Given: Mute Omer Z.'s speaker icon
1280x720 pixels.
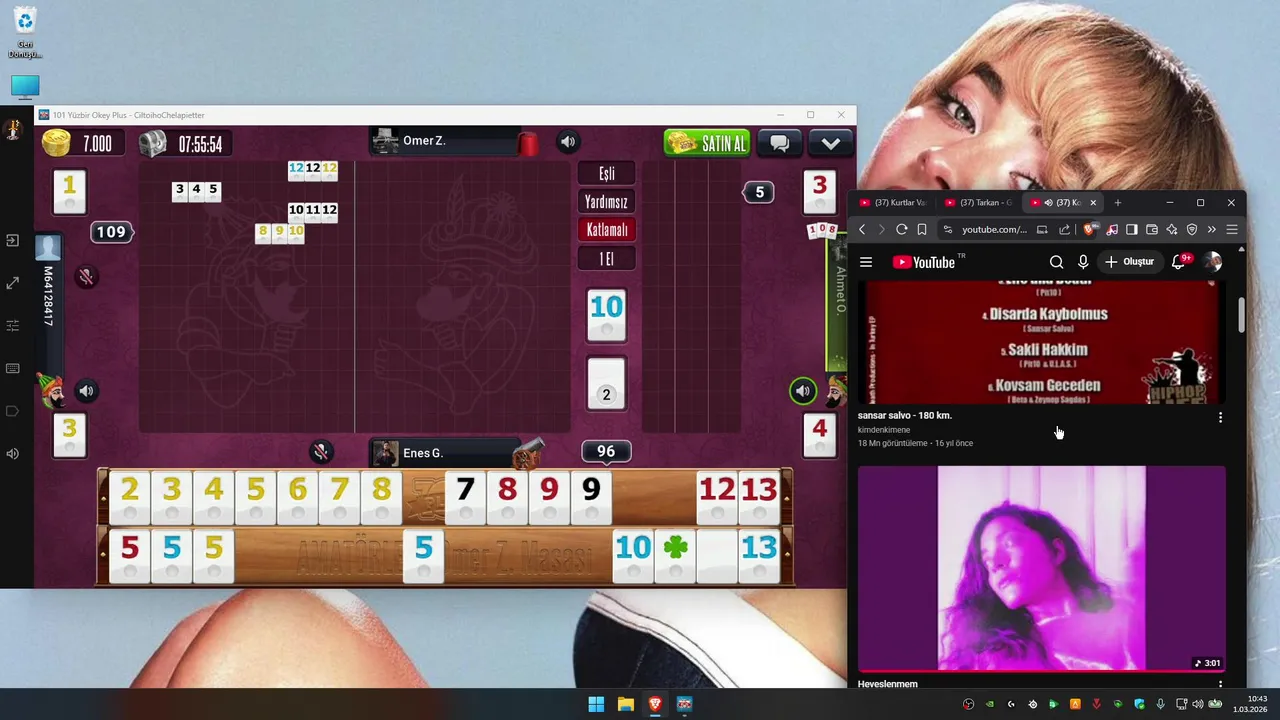Looking at the screenshot, I should [568, 142].
